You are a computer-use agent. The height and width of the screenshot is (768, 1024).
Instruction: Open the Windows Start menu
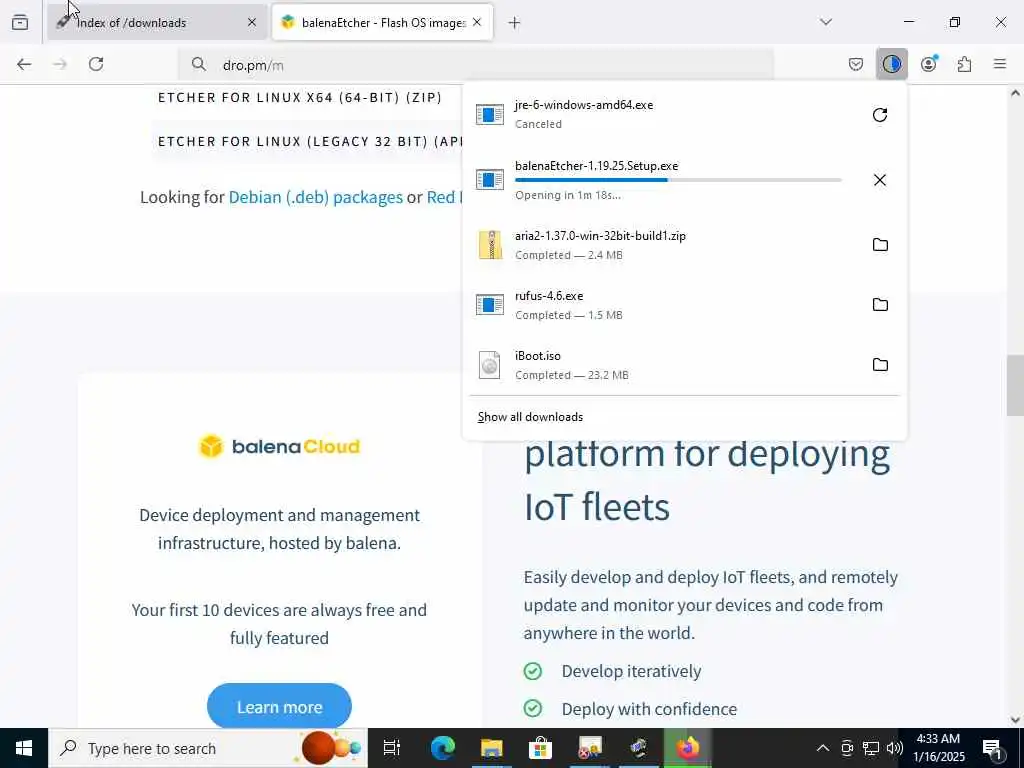pos(24,748)
